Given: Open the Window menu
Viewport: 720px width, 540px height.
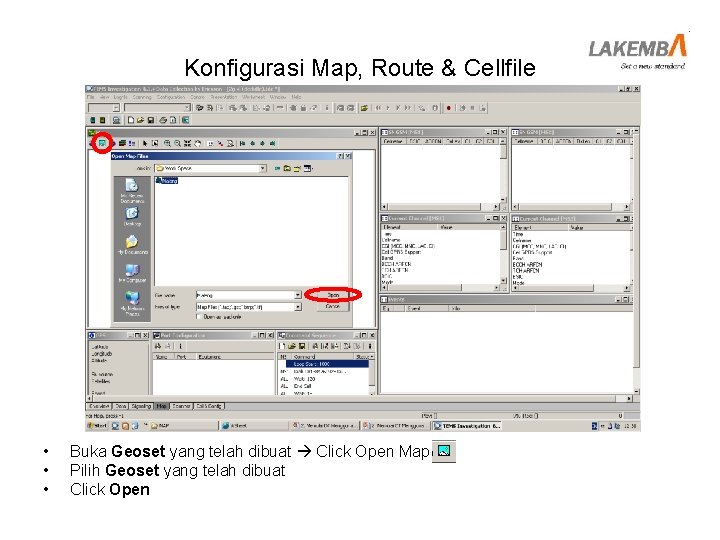Looking at the screenshot, I should [277, 97].
